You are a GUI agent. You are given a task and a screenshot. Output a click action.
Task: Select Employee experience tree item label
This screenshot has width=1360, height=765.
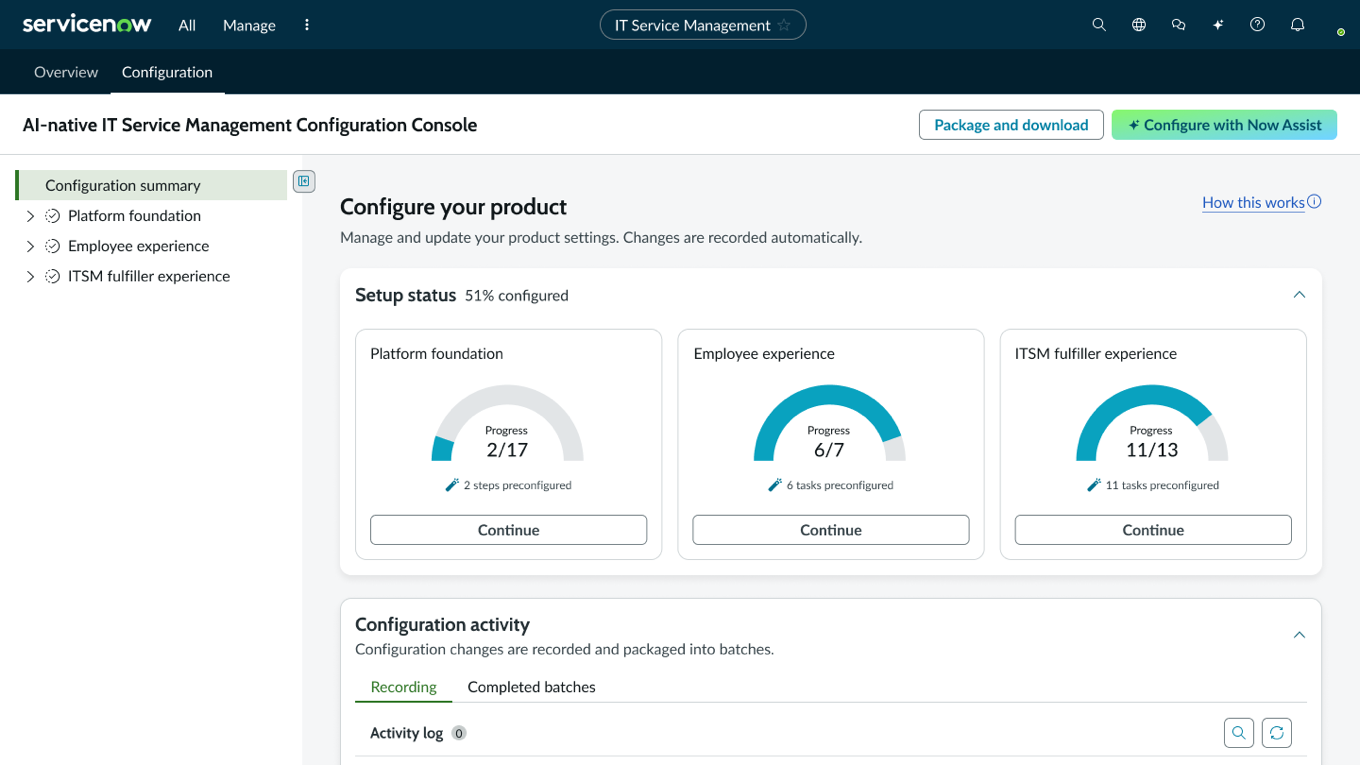pyautogui.click(x=139, y=246)
